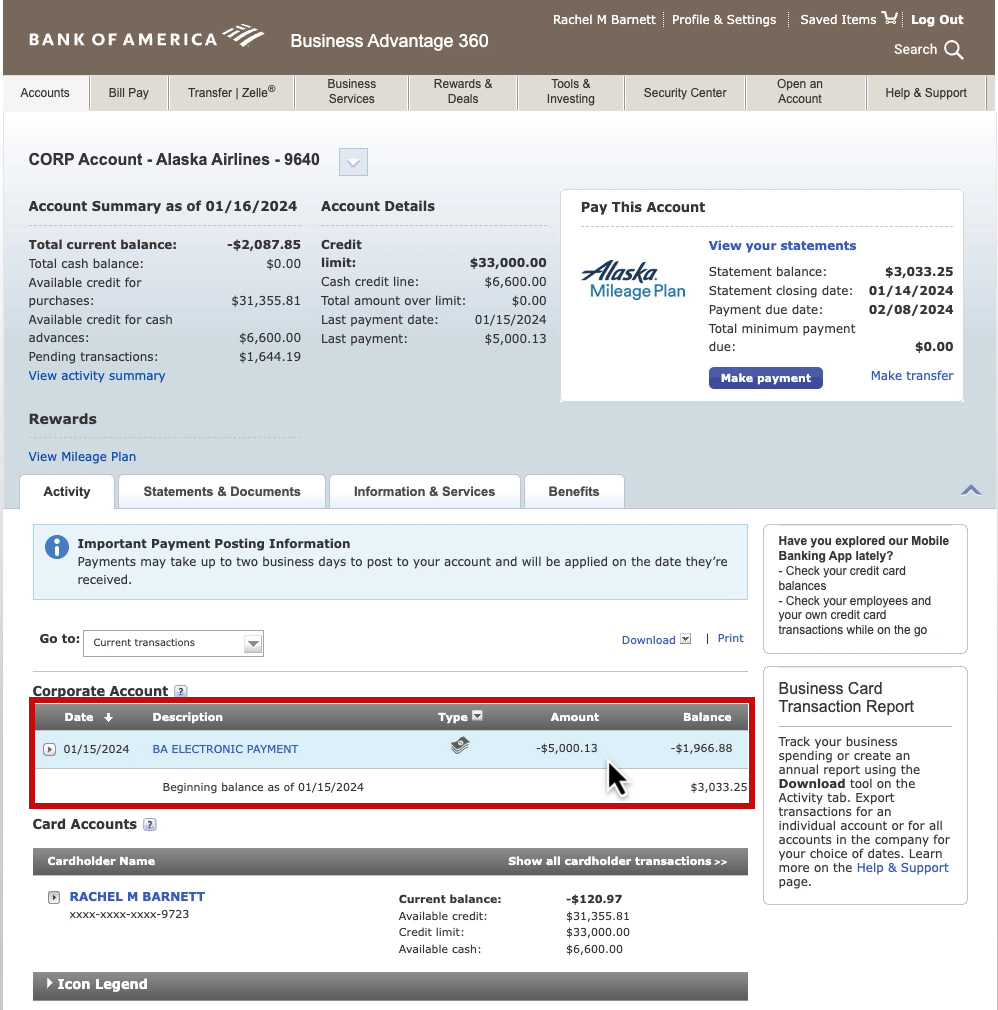
Task: Open the Accounts tab
Action: (x=45, y=93)
